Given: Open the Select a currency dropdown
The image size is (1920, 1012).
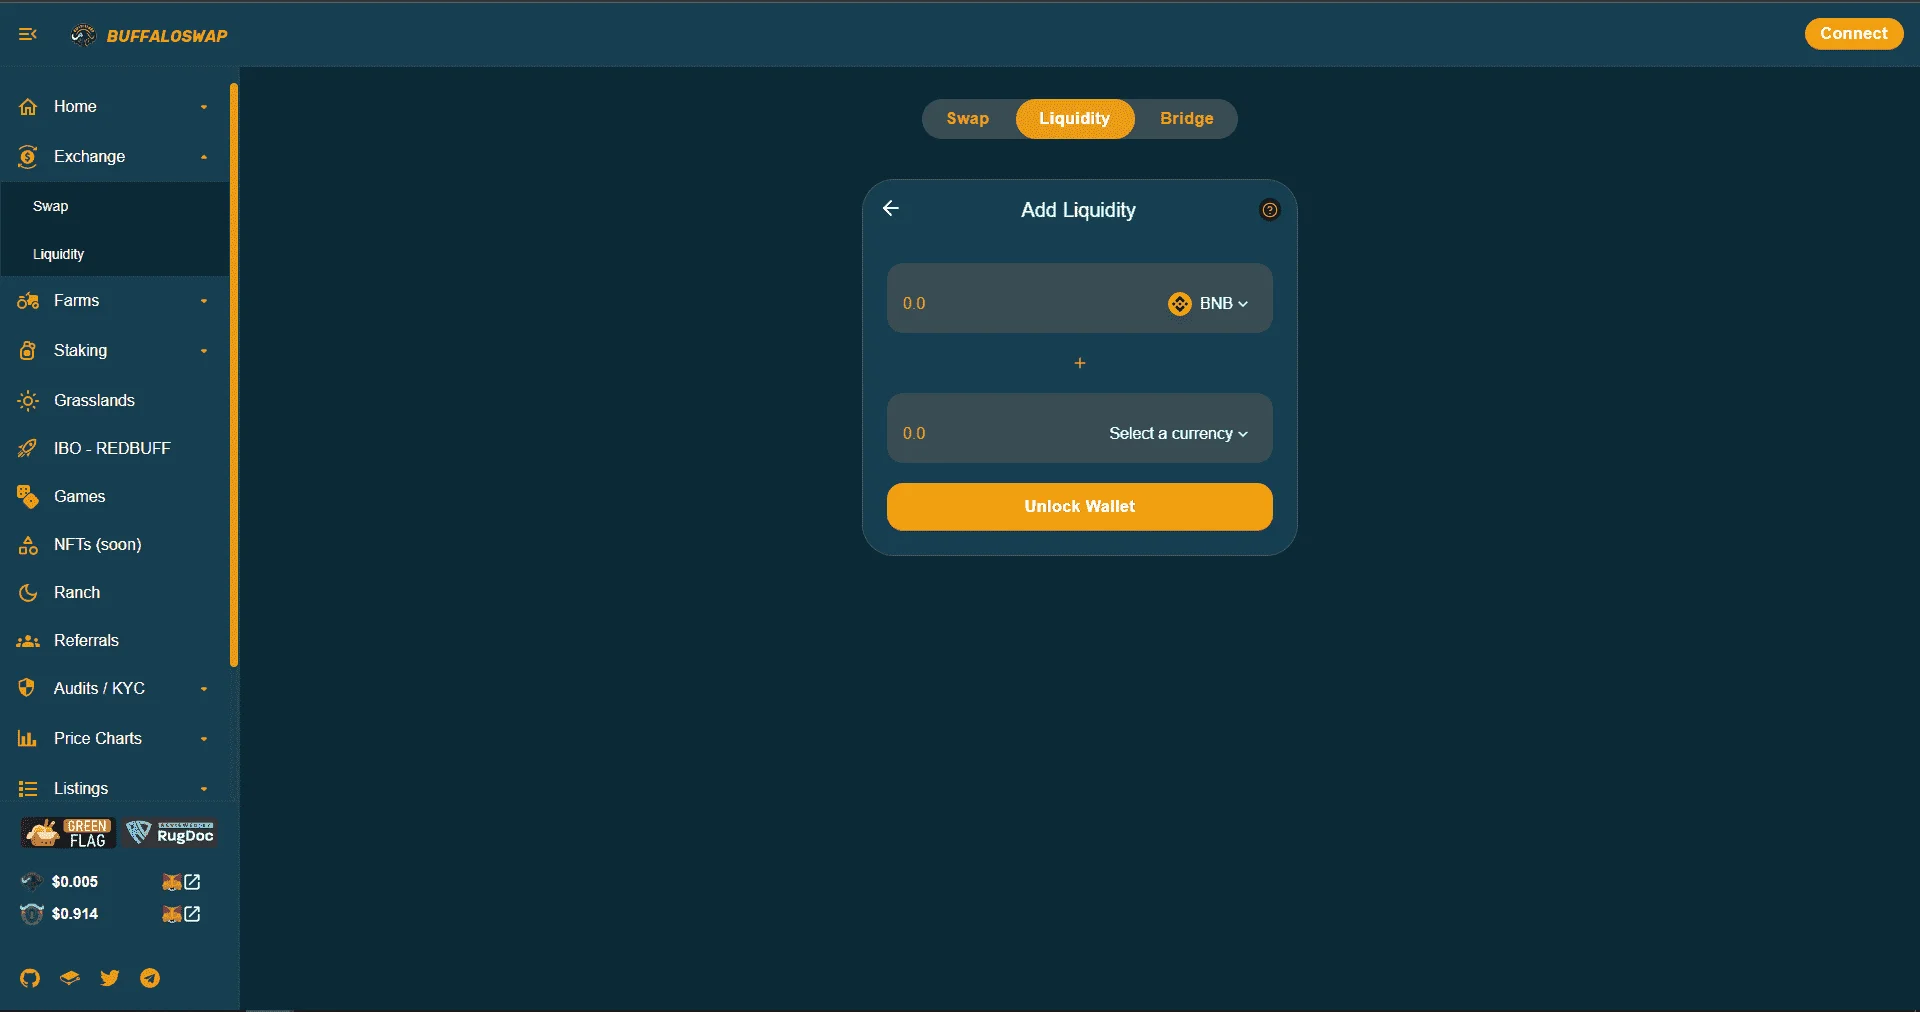Looking at the screenshot, I should 1178,433.
